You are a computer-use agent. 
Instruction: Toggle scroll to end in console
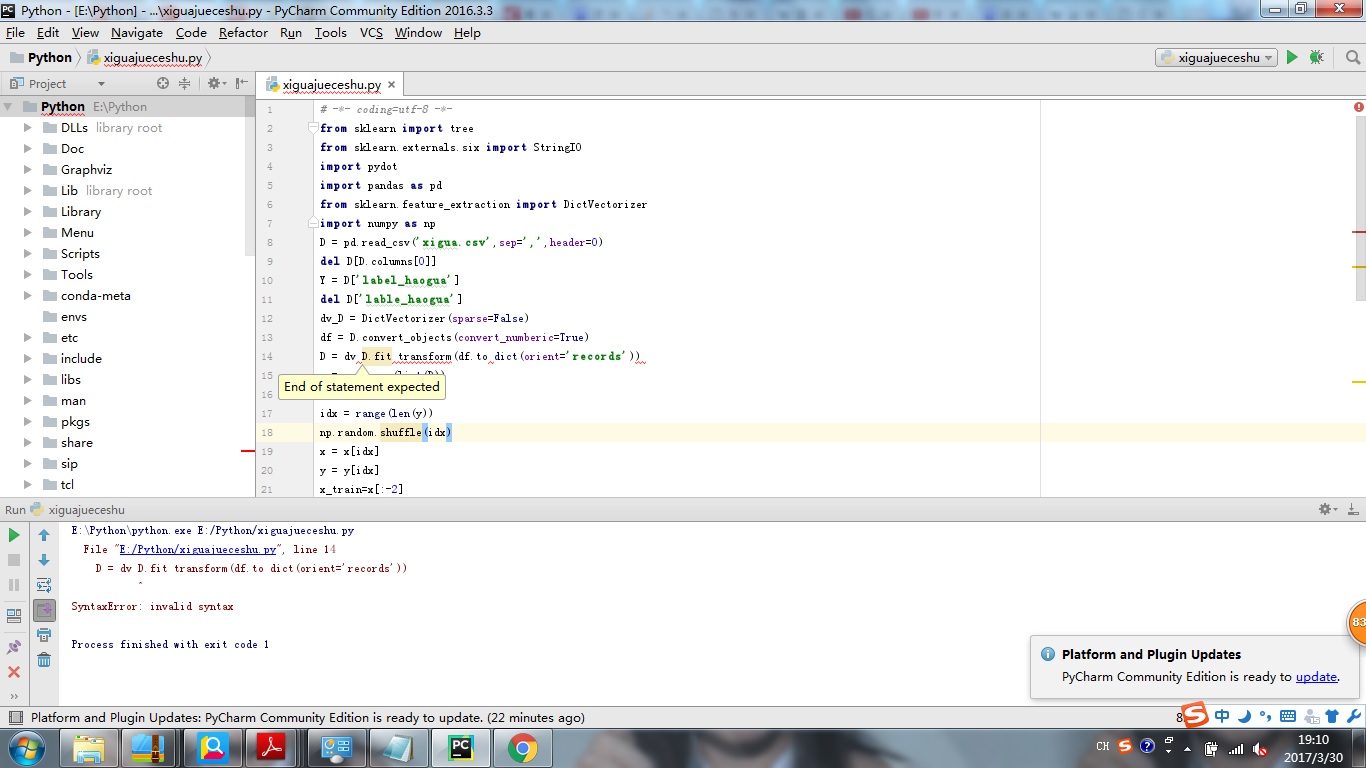pyautogui.click(x=44, y=610)
